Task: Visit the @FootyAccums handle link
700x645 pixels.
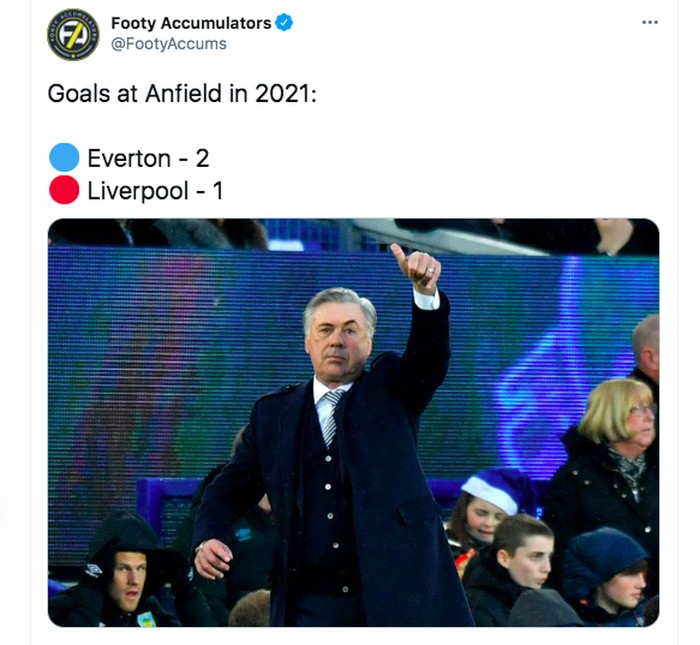Action: (168, 44)
